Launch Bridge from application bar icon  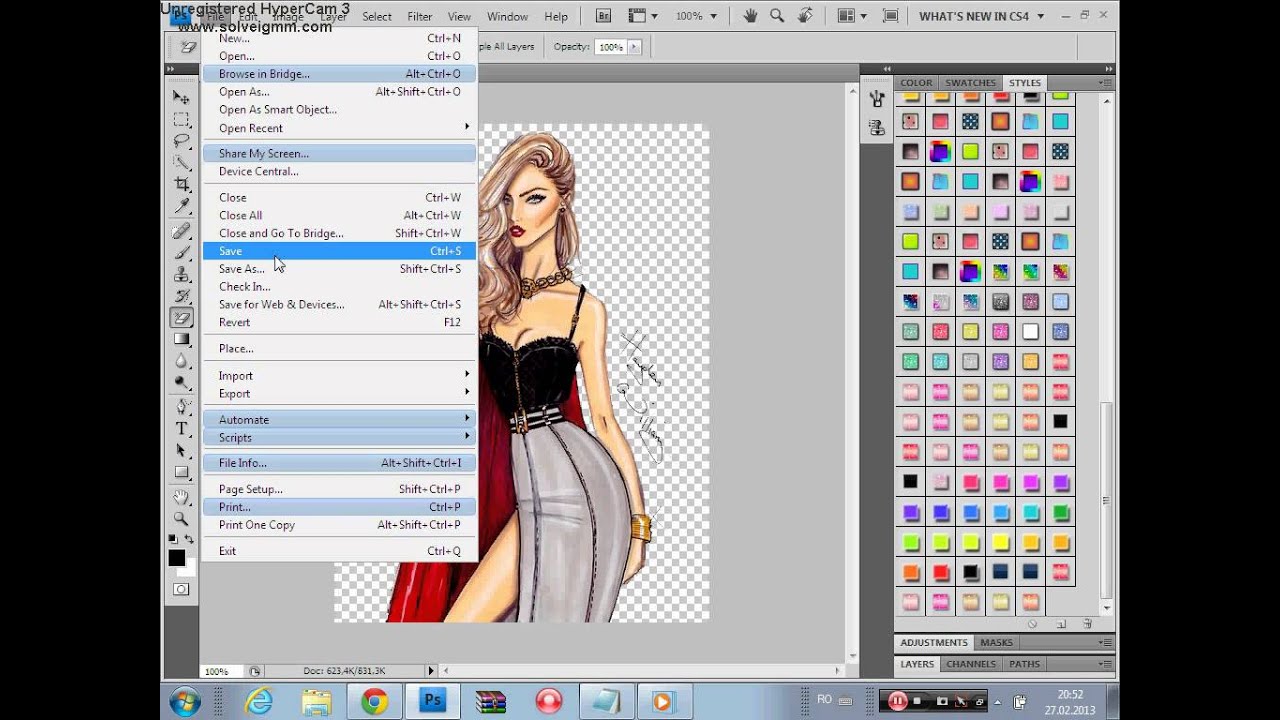coord(603,16)
